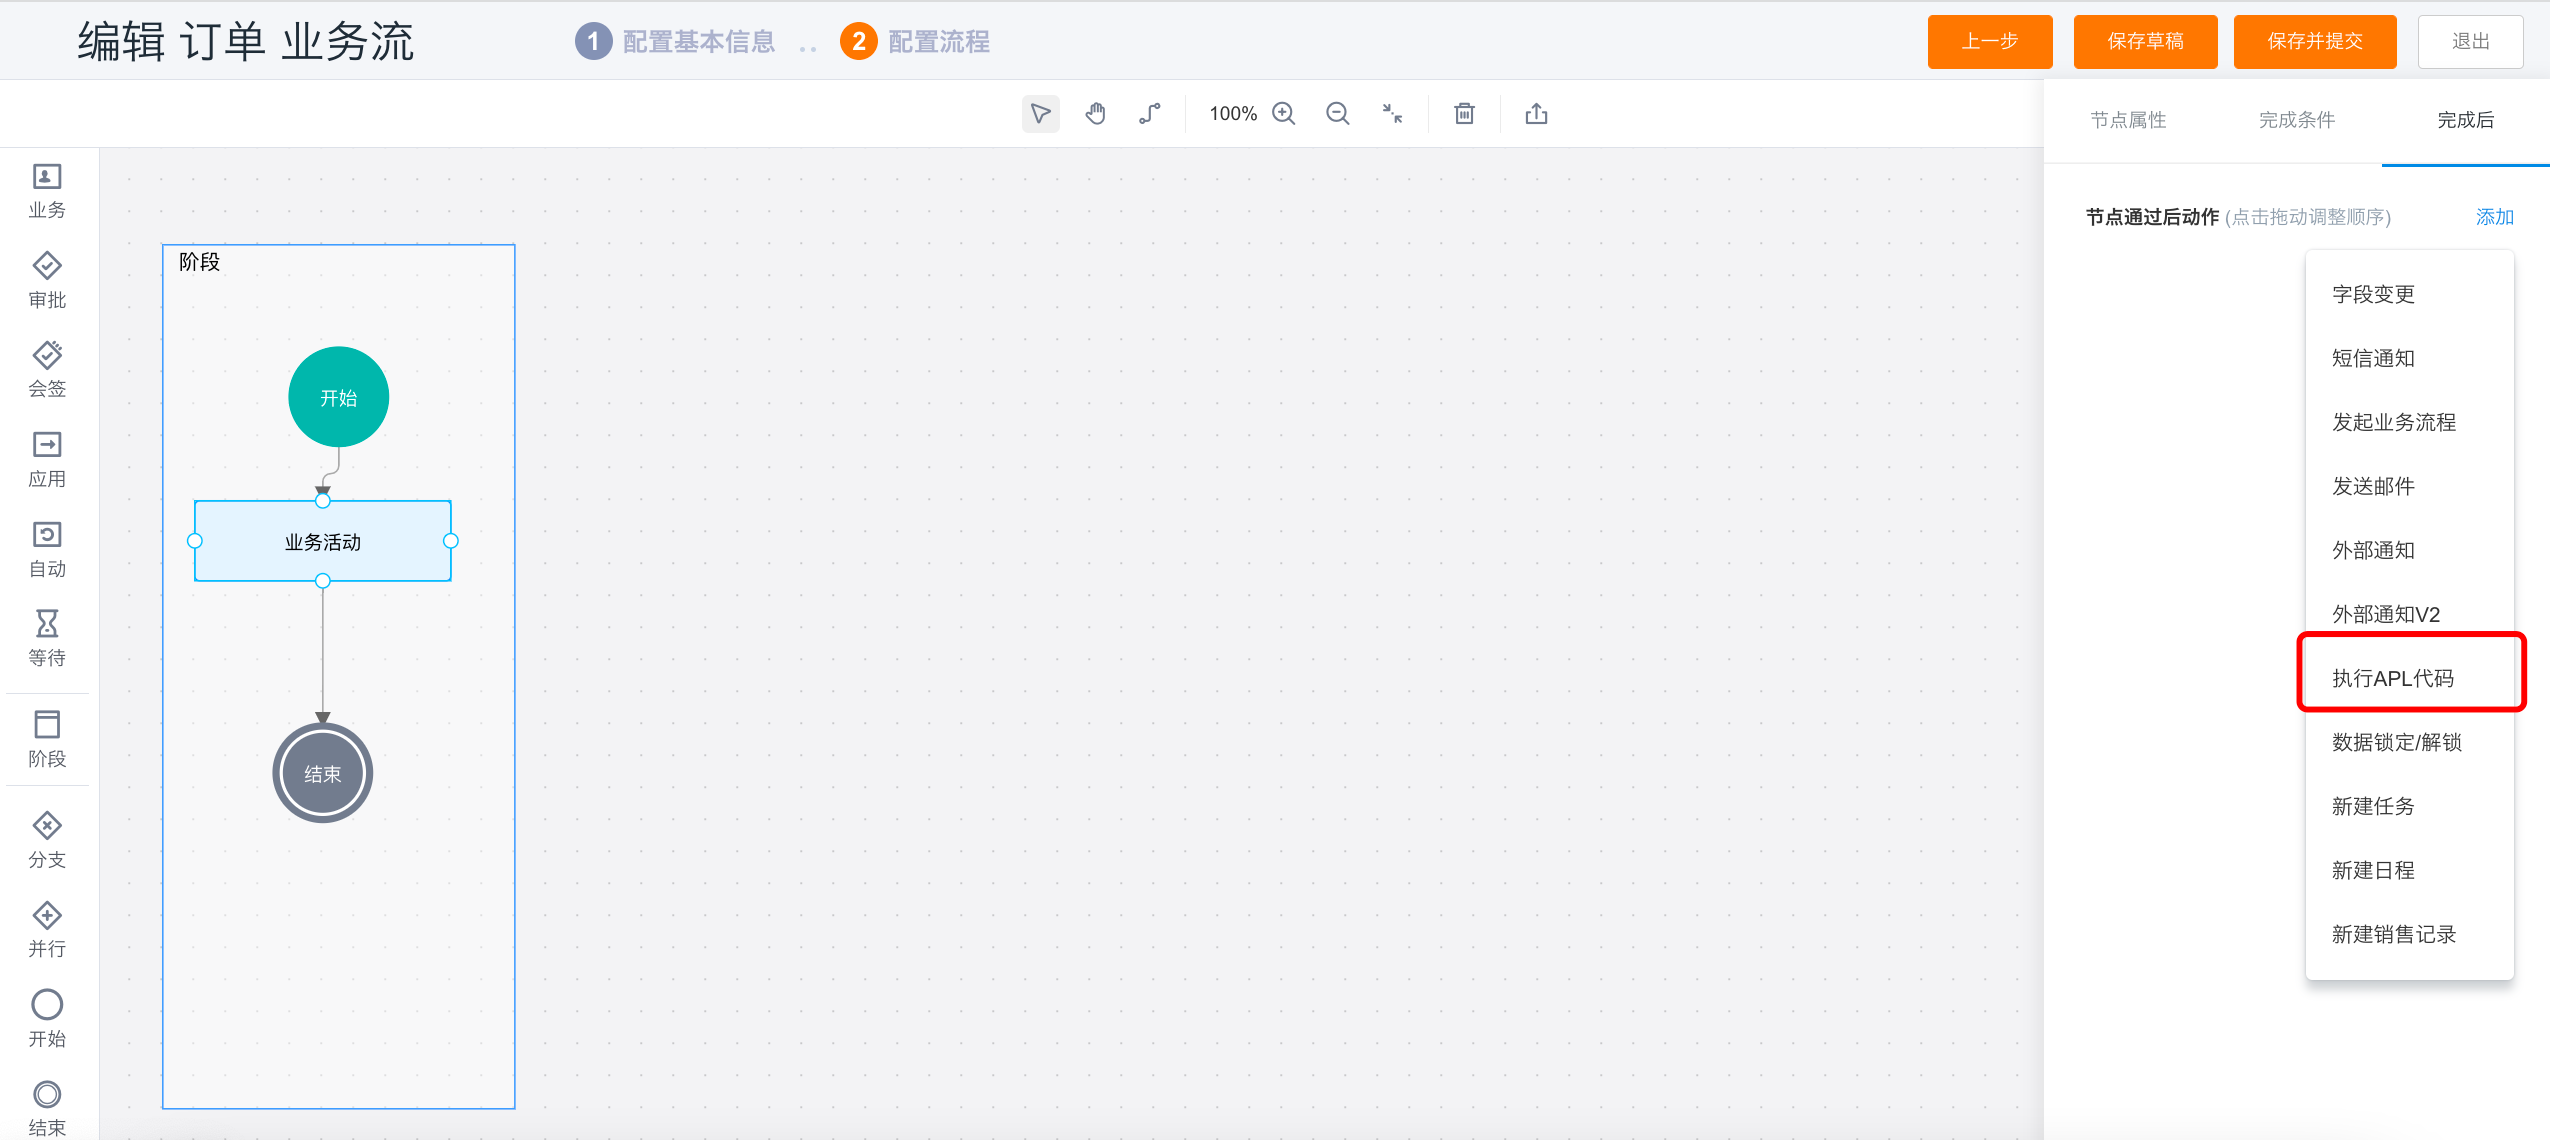This screenshot has width=2550, height=1140.
Task: Select the 并行 parallel node tool
Action: coord(46,930)
